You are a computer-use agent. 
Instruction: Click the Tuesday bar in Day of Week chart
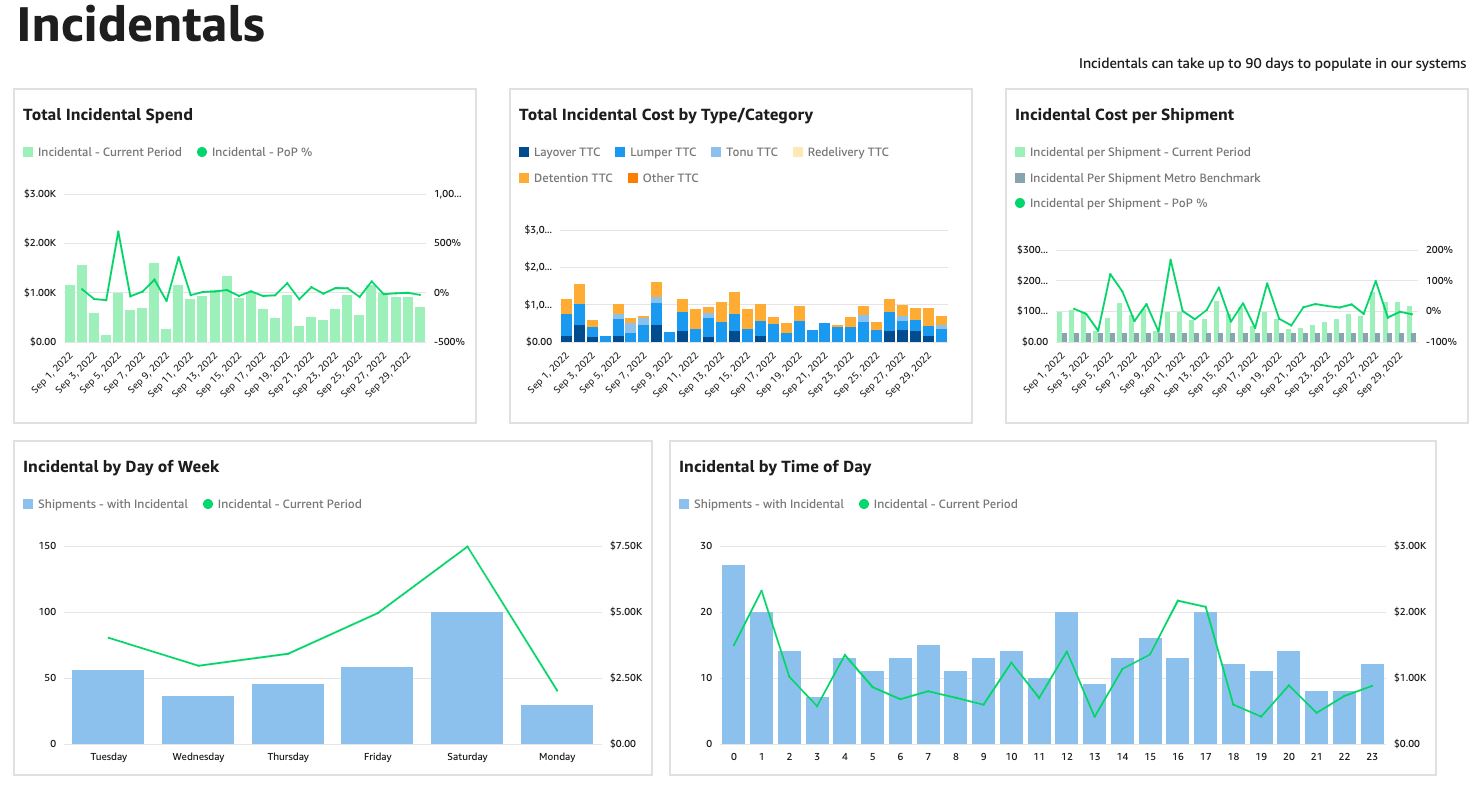108,706
